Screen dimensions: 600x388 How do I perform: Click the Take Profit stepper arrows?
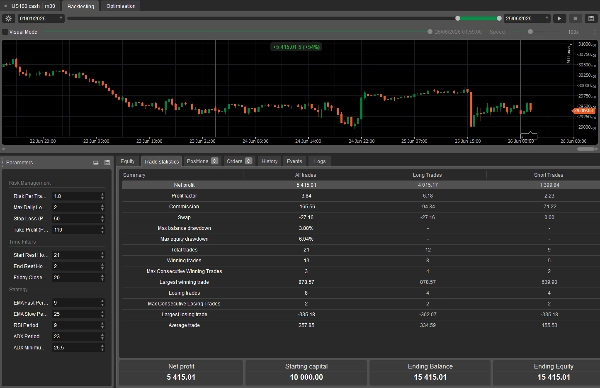coord(102,230)
